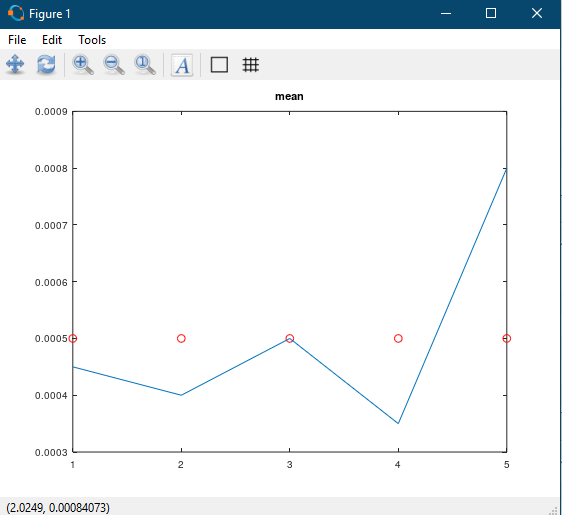Click the red circle marker at x=4
This screenshot has height=515, width=562.
click(398, 338)
